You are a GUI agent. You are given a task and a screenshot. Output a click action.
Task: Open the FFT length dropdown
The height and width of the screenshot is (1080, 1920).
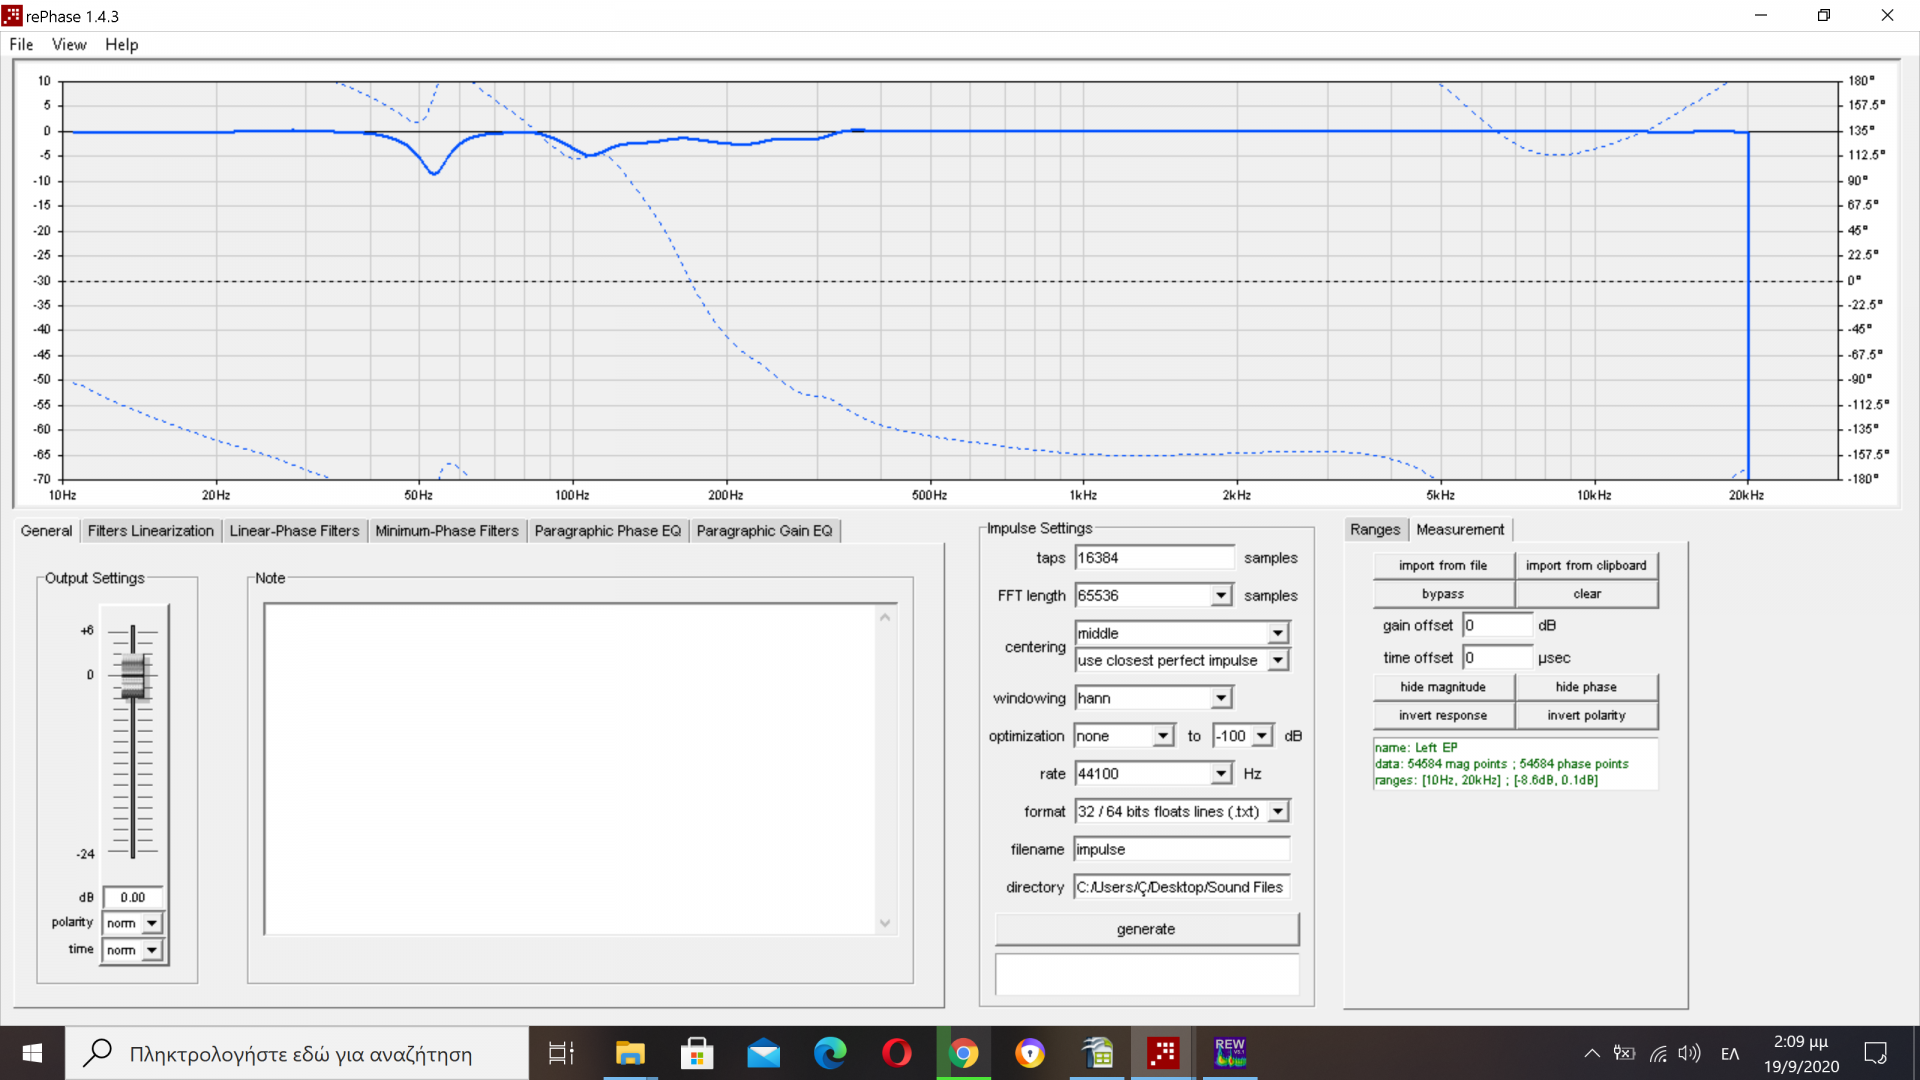1221,596
